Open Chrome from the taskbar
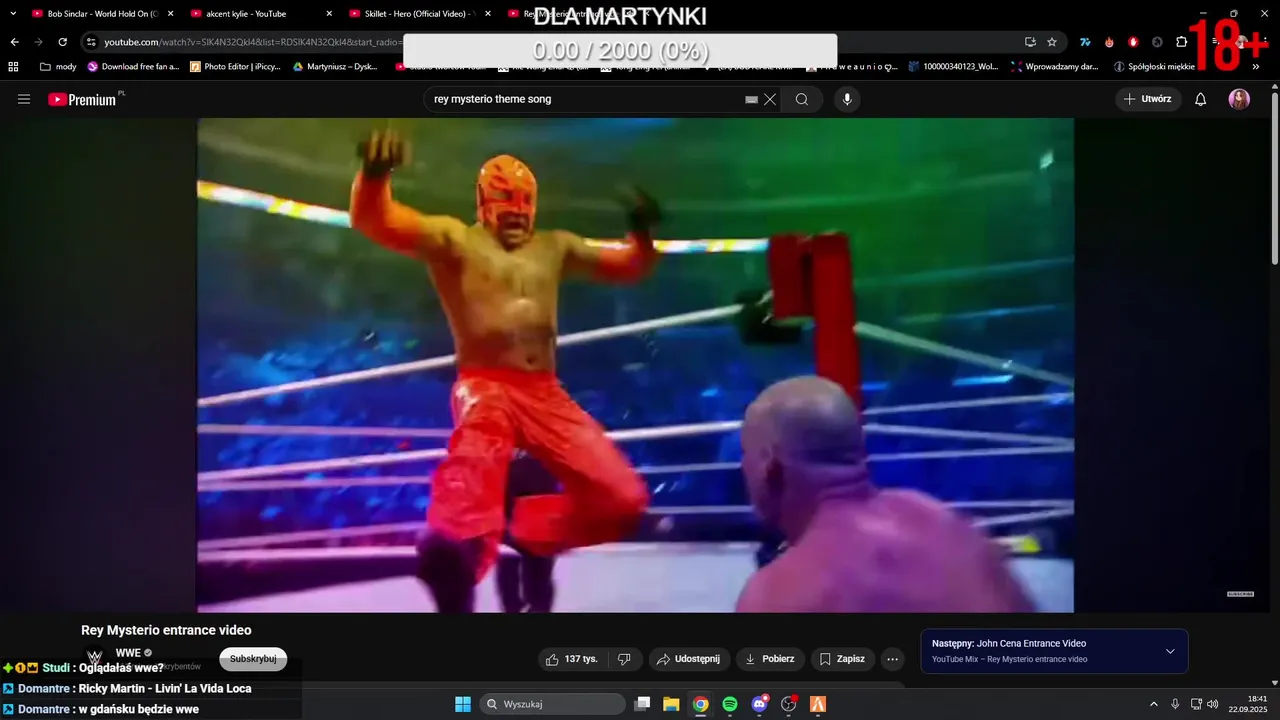 [701, 704]
